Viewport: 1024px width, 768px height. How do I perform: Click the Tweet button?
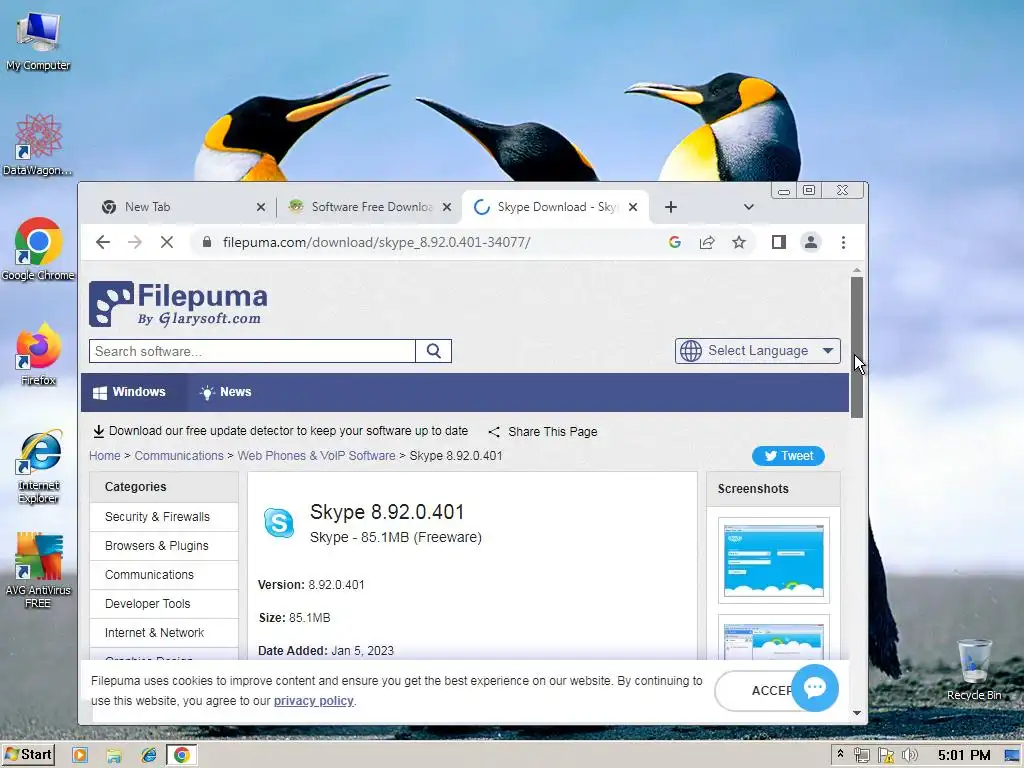(x=788, y=456)
